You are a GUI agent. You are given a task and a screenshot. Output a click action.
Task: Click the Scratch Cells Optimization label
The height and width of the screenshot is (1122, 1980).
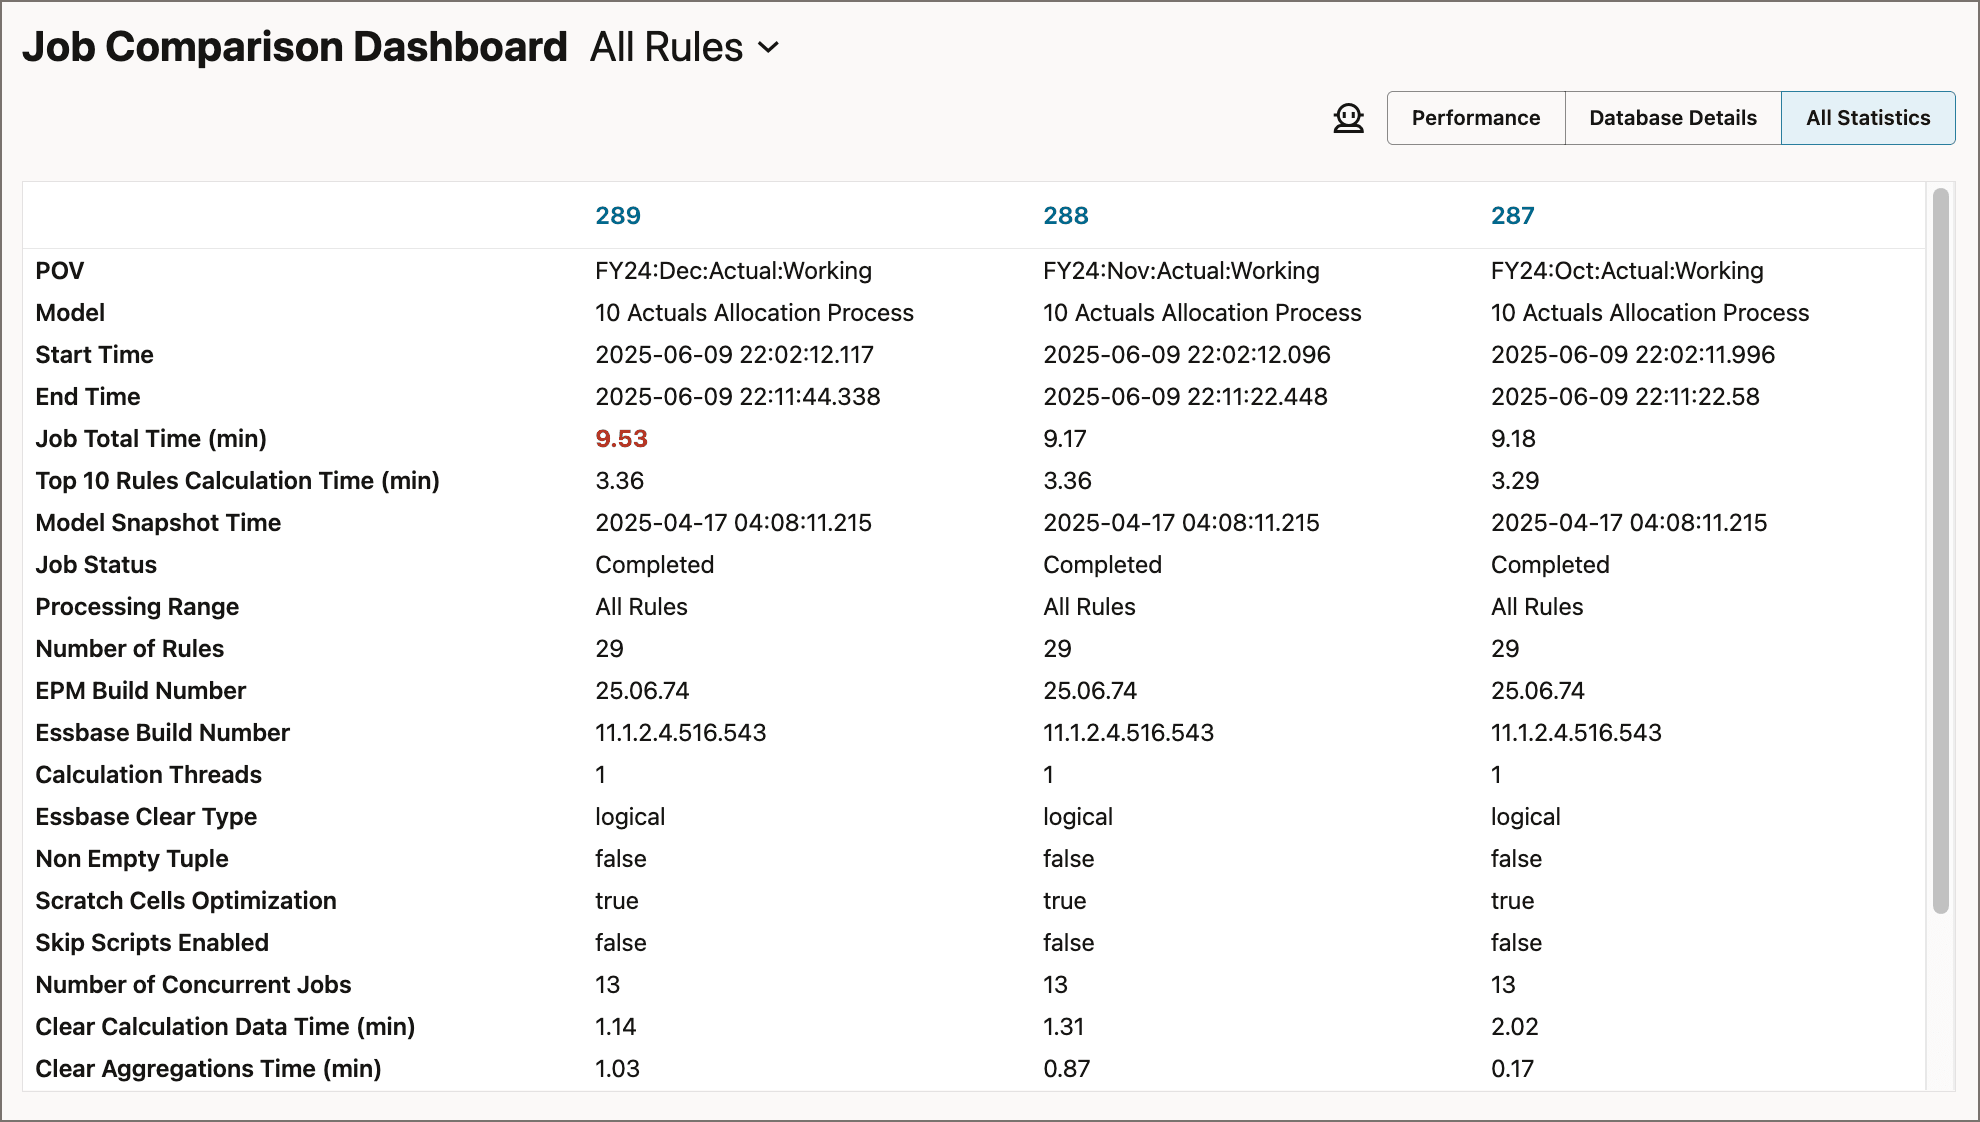coord(186,901)
